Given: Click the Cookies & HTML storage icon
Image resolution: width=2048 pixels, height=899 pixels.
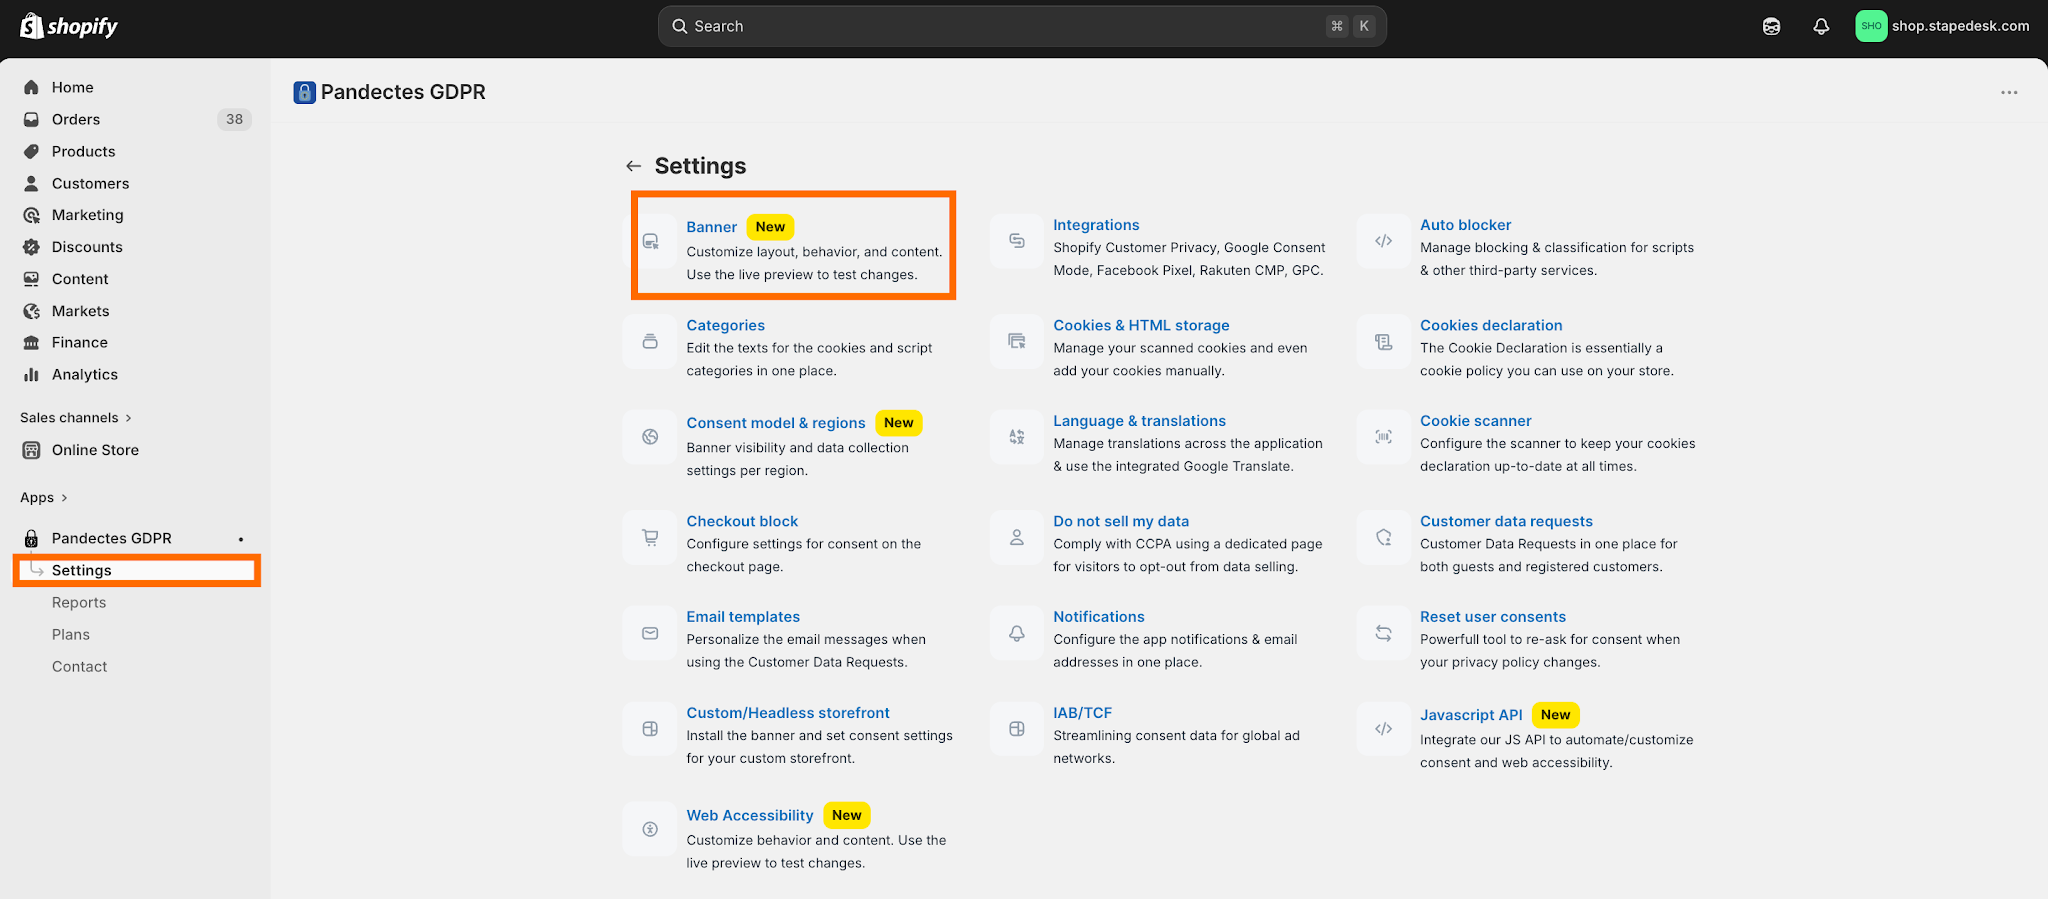Looking at the screenshot, I should [x=1017, y=341].
